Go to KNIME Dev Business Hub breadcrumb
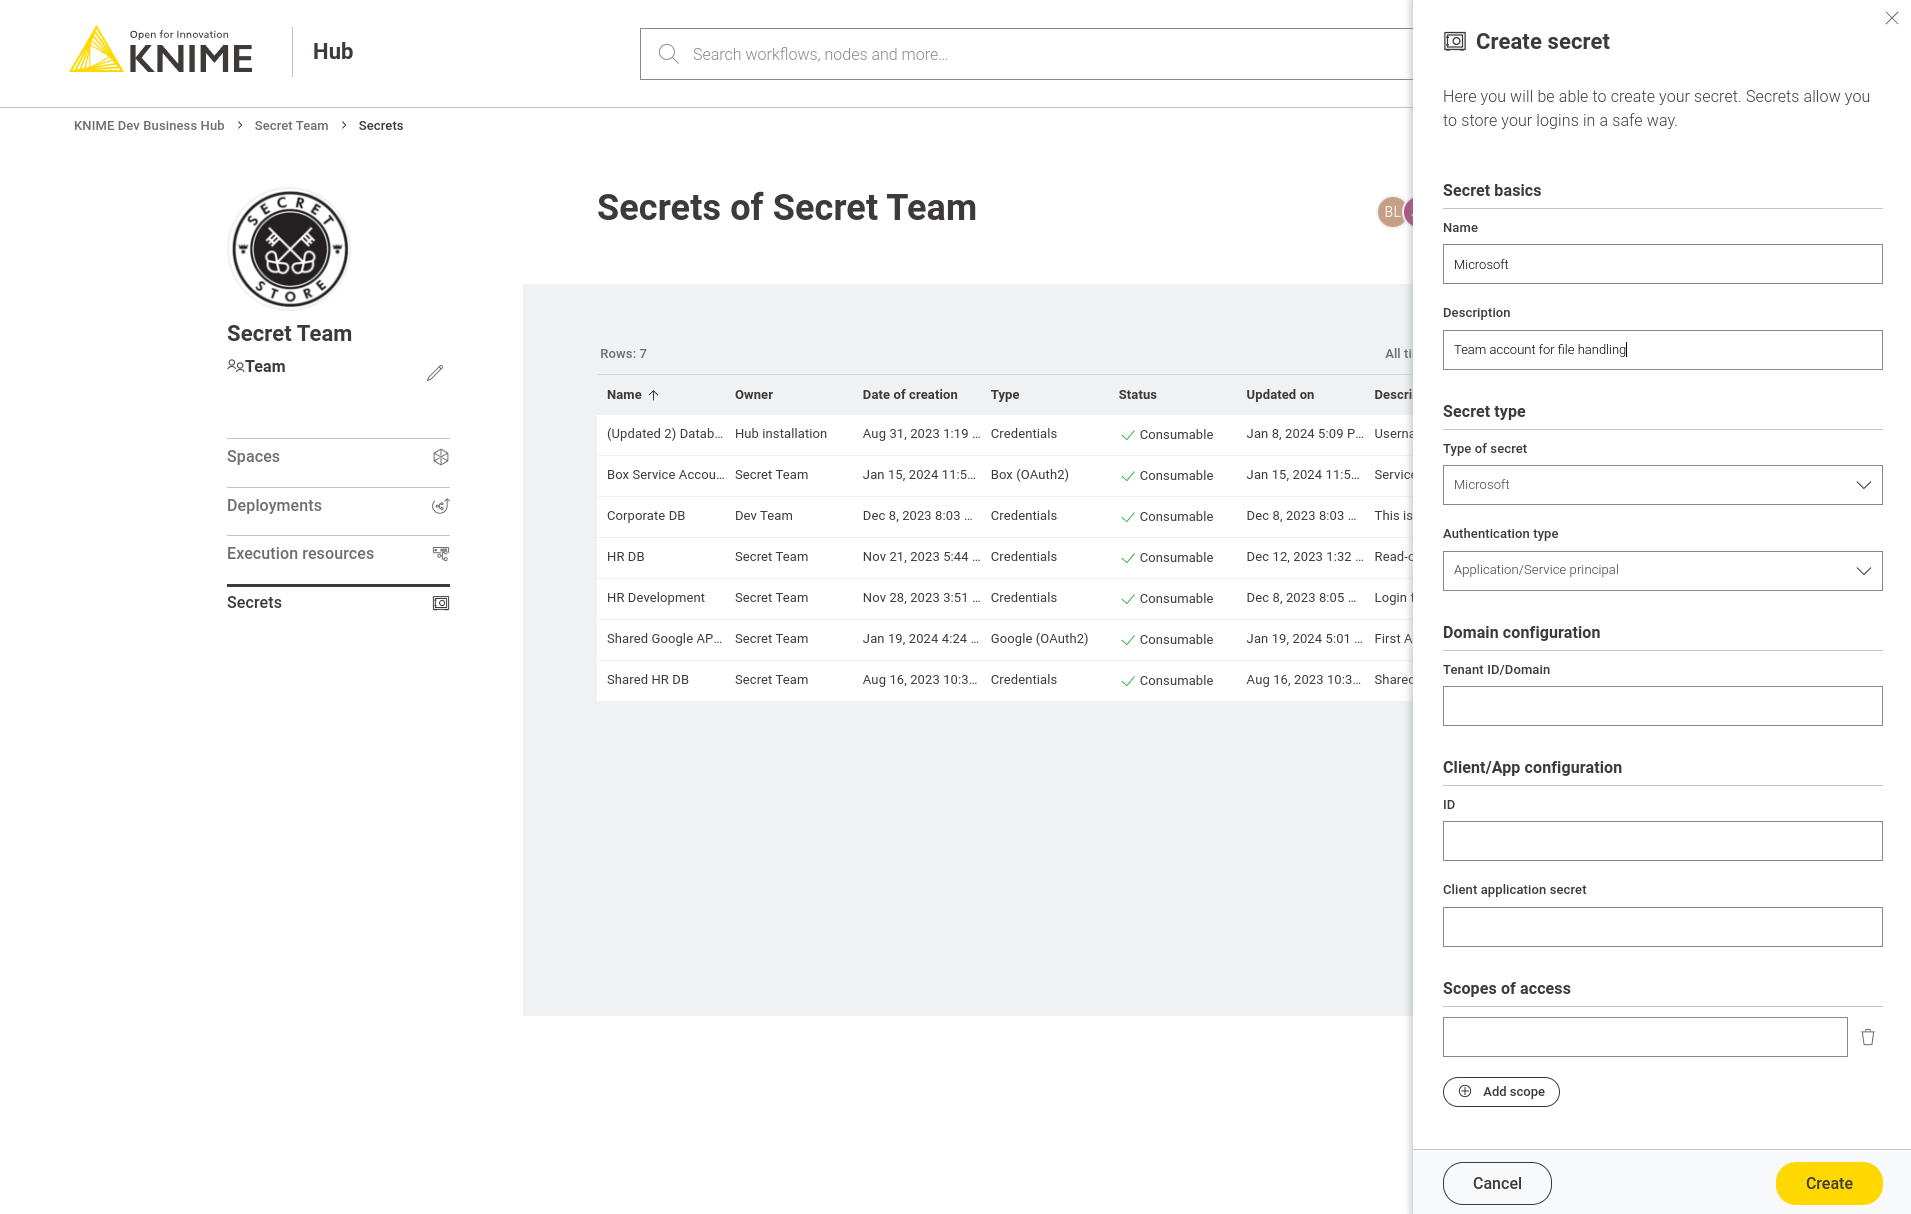The width and height of the screenshot is (1911, 1214). pyautogui.click(x=149, y=125)
